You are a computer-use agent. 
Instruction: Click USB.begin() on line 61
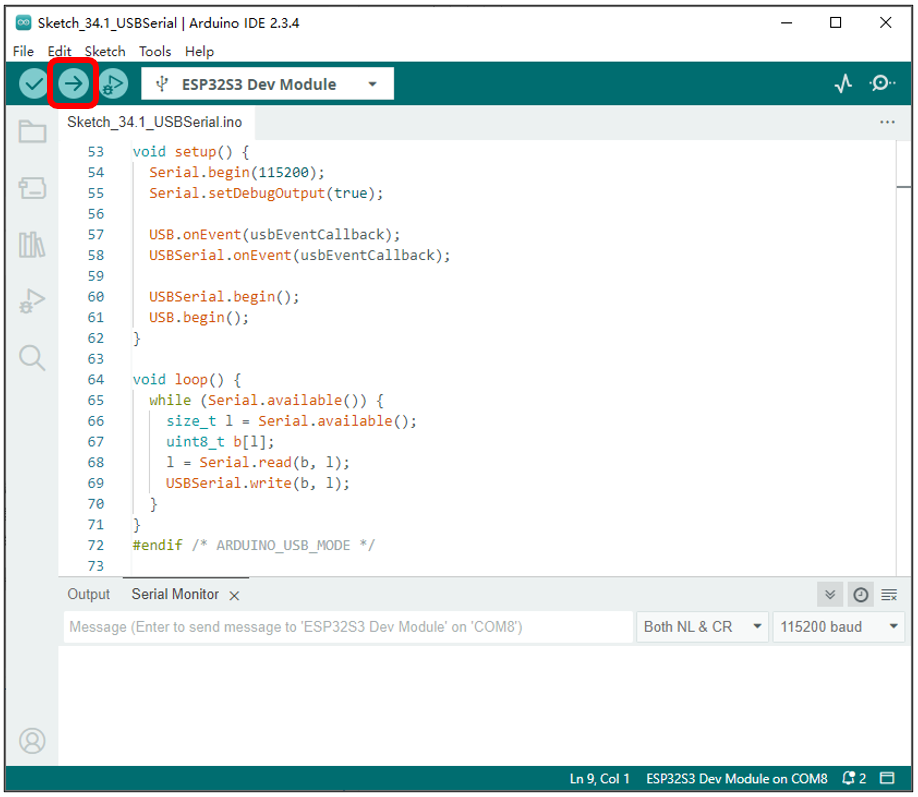pos(199,317)
